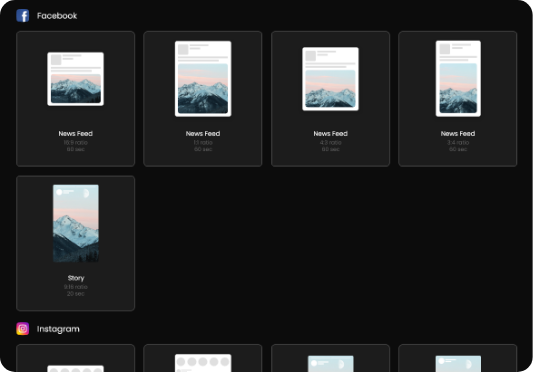Viewport: 533px width, 372px height.
Task: Pick the Facebook Story 9:16 preview thumbnail
Action: (x=76, y=223)
